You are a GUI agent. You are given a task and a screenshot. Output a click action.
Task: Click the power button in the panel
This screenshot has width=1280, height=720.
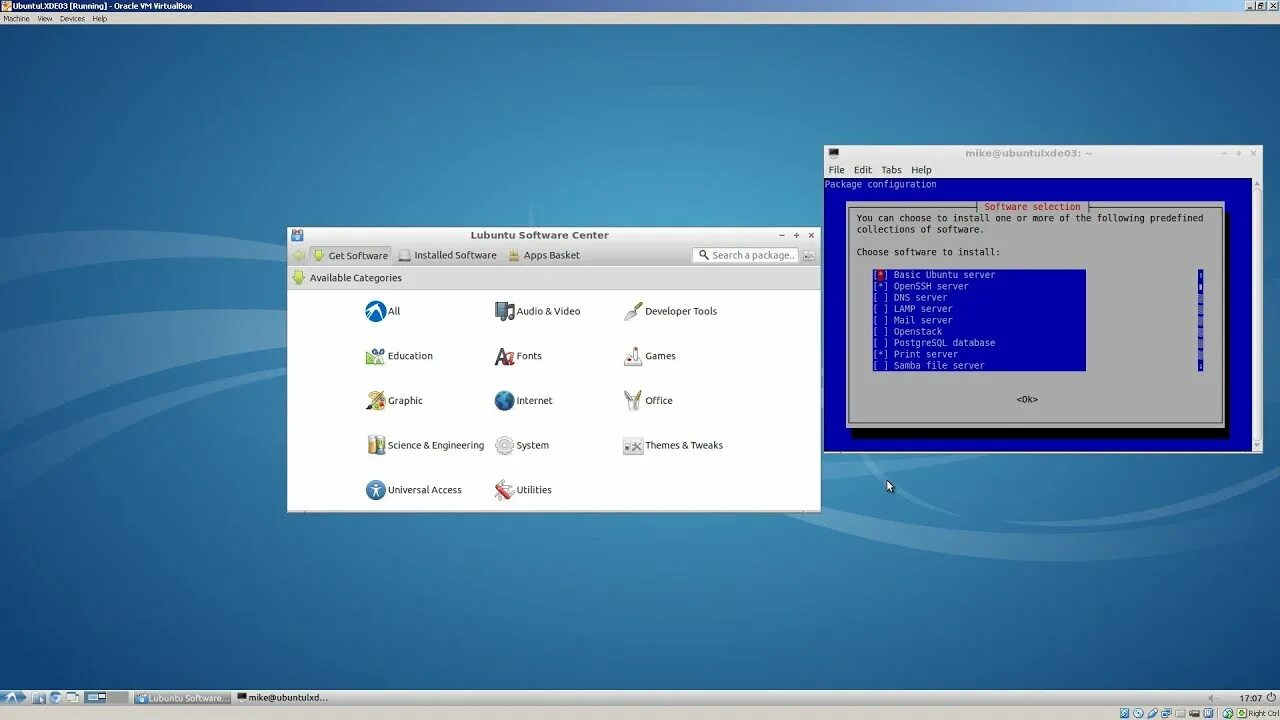click(1271, 698)
